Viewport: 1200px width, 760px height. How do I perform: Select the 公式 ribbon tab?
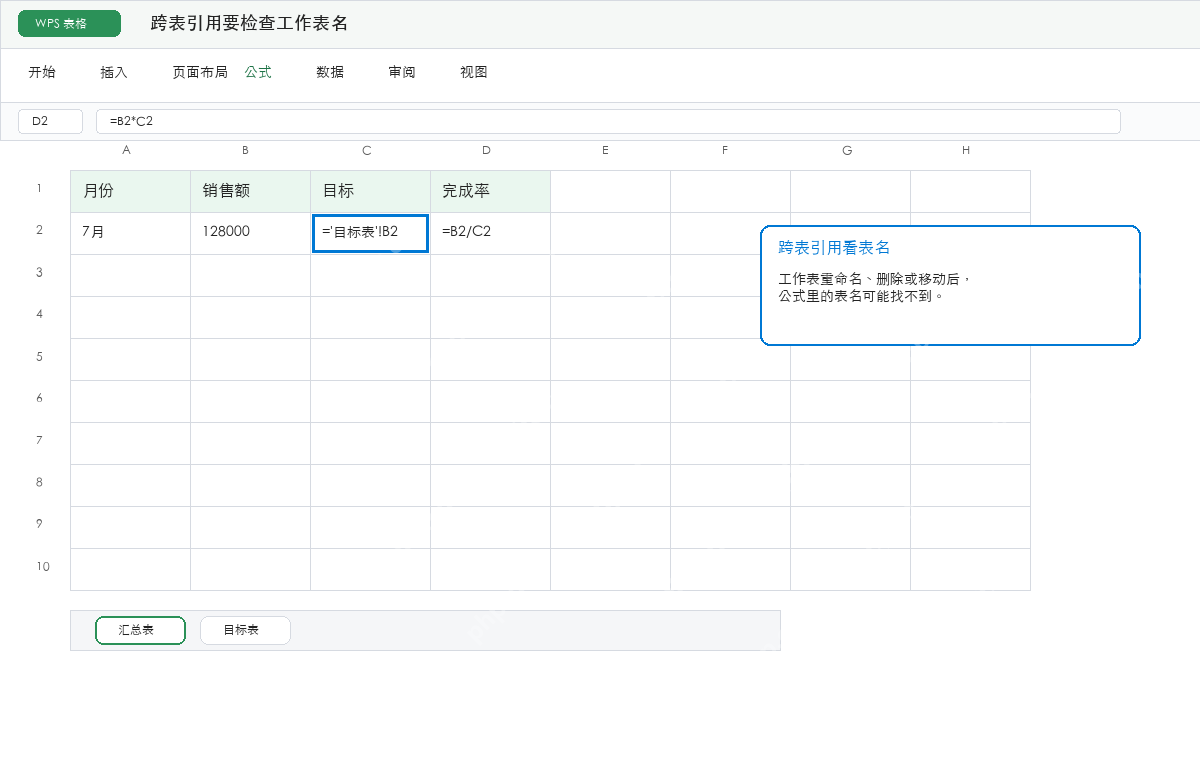pos(258,72)
